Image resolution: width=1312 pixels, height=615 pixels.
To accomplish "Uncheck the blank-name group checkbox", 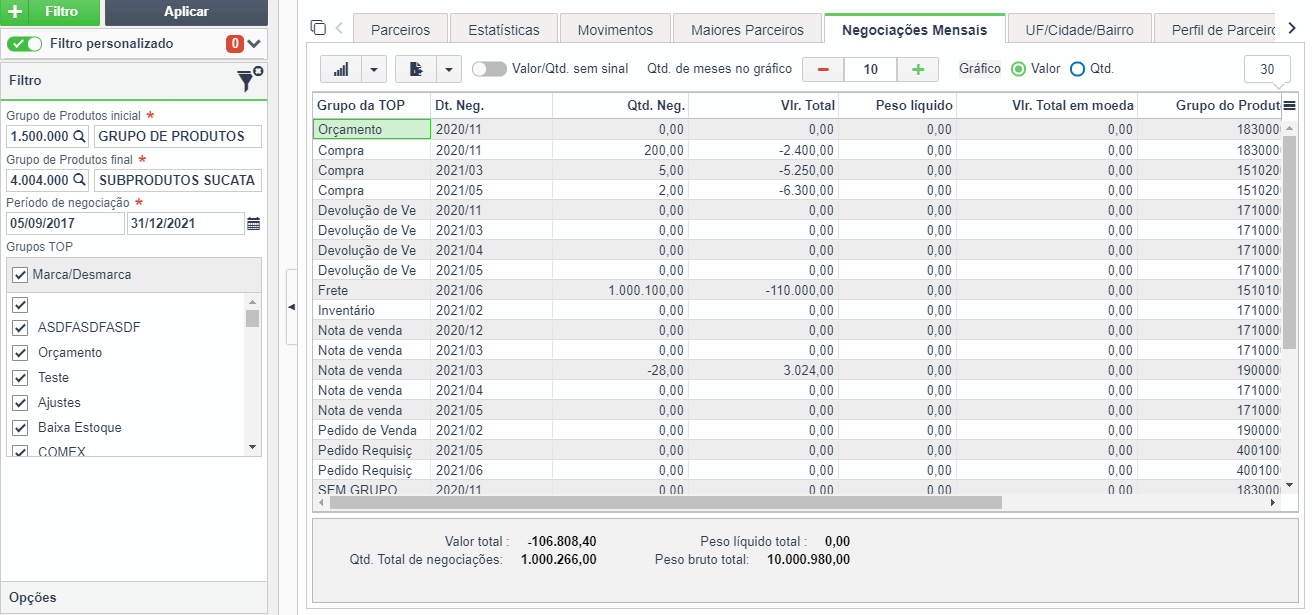I will click(x=18, y=304).
